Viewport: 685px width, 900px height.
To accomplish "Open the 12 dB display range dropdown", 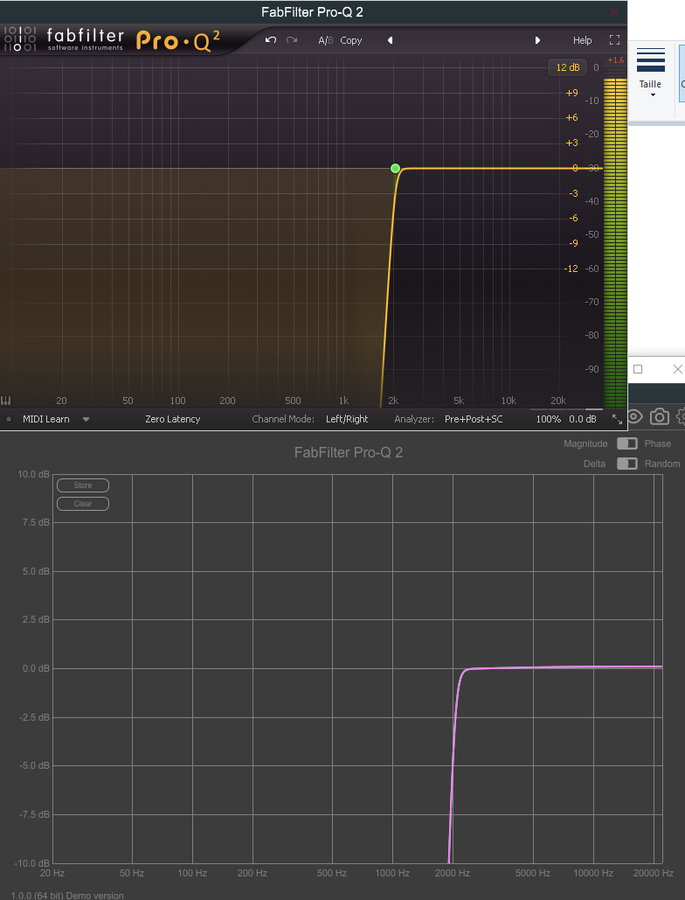I will [567, 67].
